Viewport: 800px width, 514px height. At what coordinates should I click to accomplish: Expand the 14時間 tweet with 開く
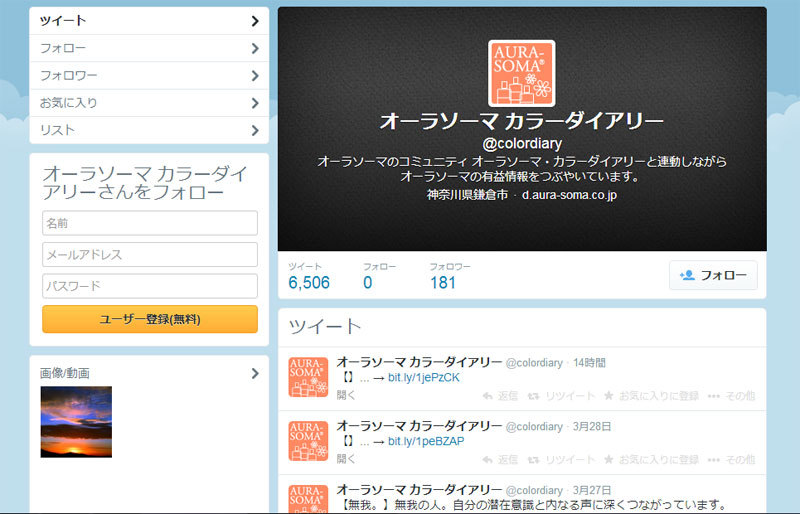(346, 395)
